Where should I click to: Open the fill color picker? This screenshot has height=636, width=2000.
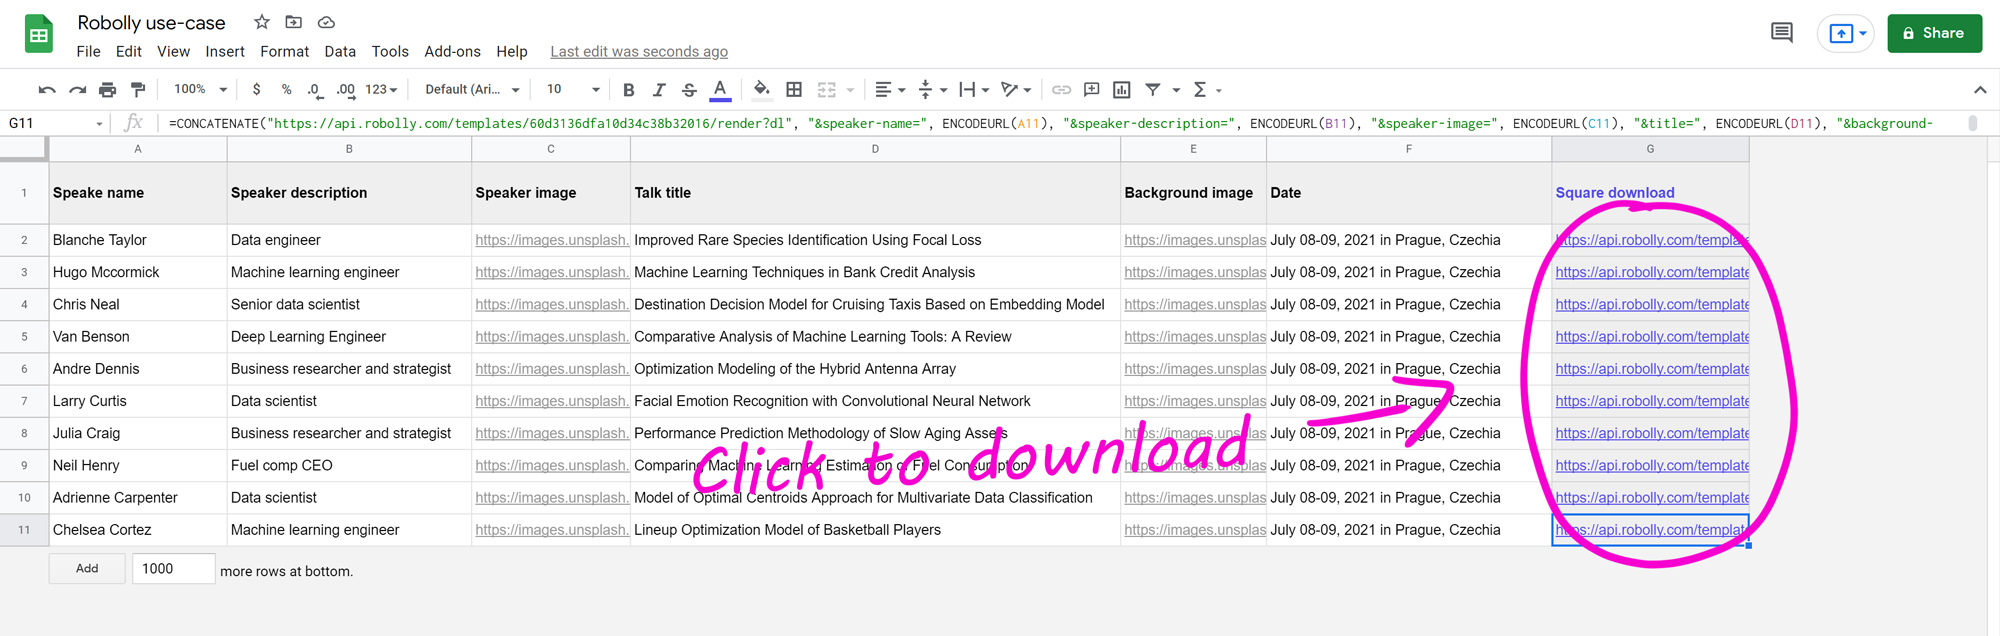click(x=761, y=90)
